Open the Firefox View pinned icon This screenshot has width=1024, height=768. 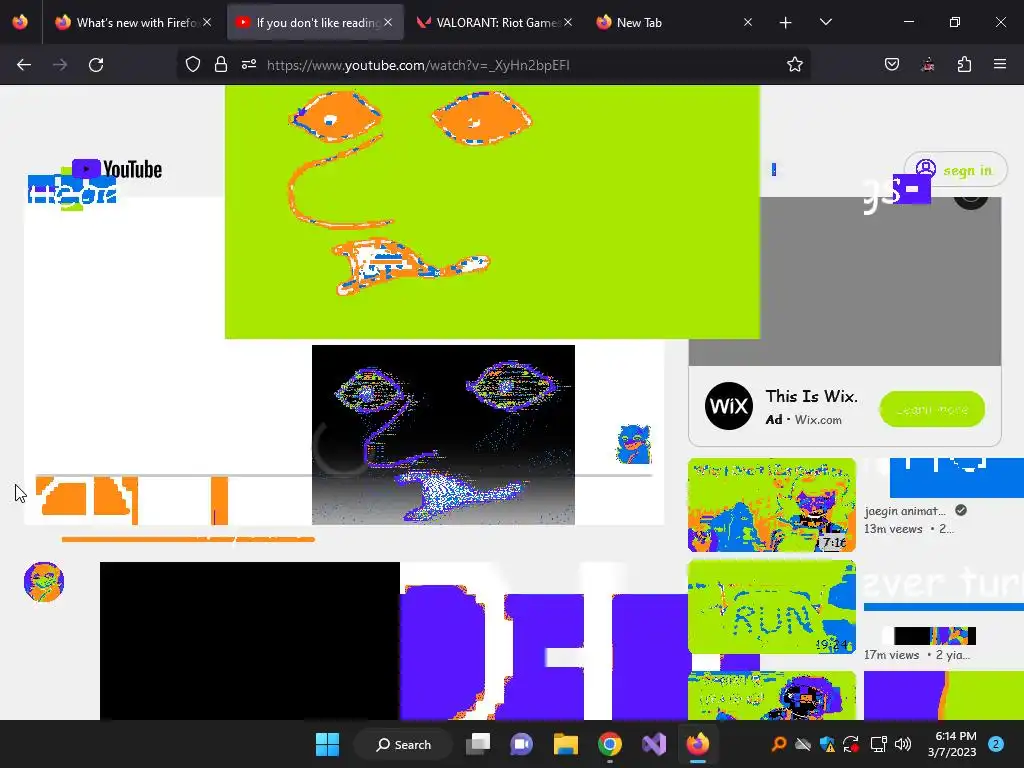click(x=20, y=22)
